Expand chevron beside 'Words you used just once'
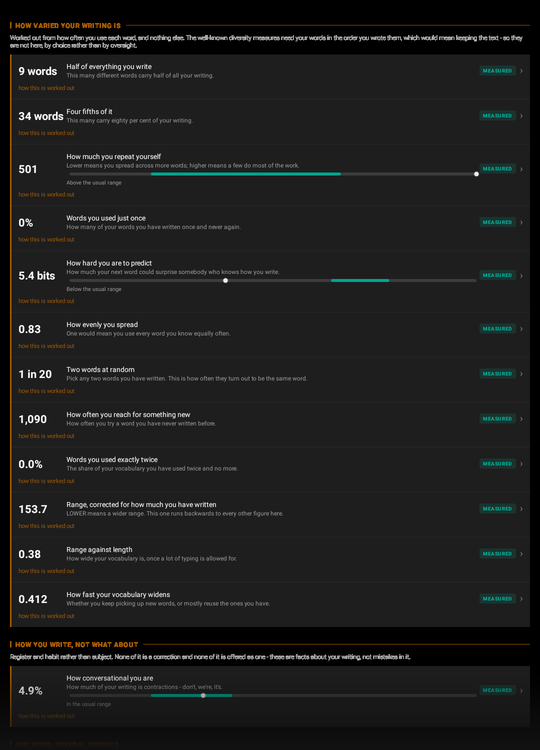The image size is (540, 750). [x=521, y=222]
